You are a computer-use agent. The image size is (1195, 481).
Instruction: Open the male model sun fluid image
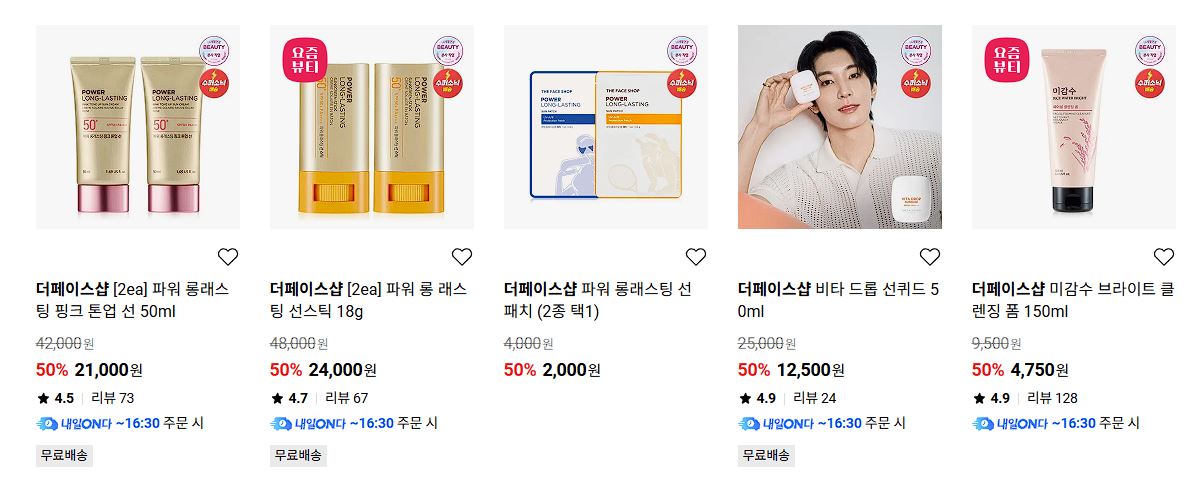coord(840,127)
